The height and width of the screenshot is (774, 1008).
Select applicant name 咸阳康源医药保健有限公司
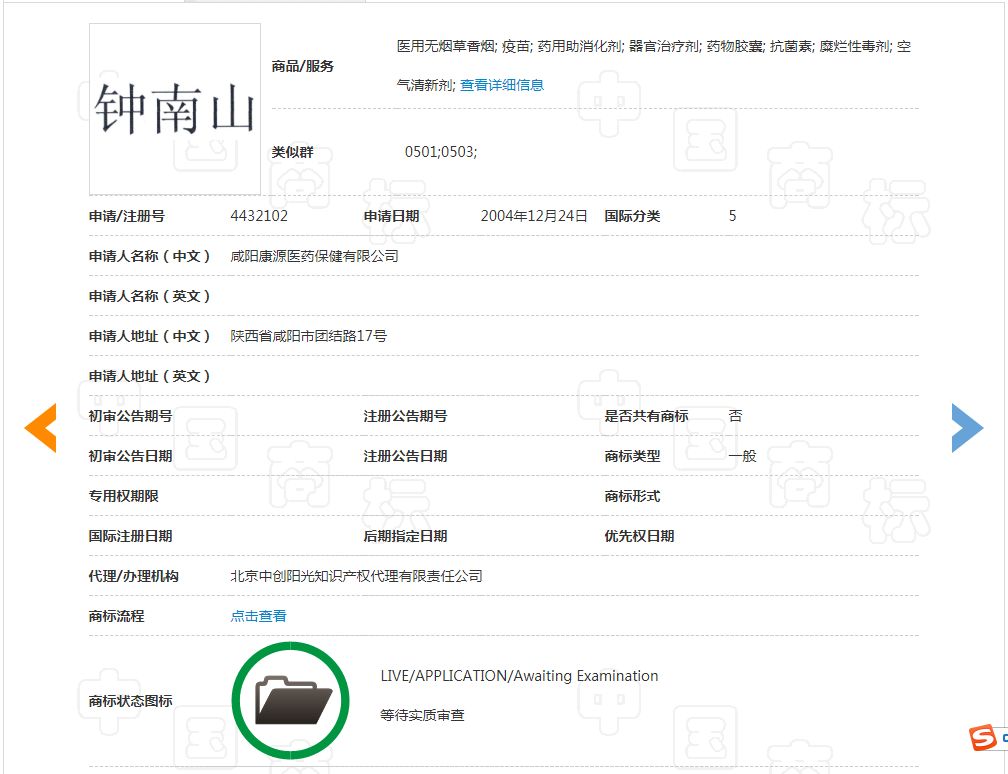pyautogui.click(x=314, y=256)
